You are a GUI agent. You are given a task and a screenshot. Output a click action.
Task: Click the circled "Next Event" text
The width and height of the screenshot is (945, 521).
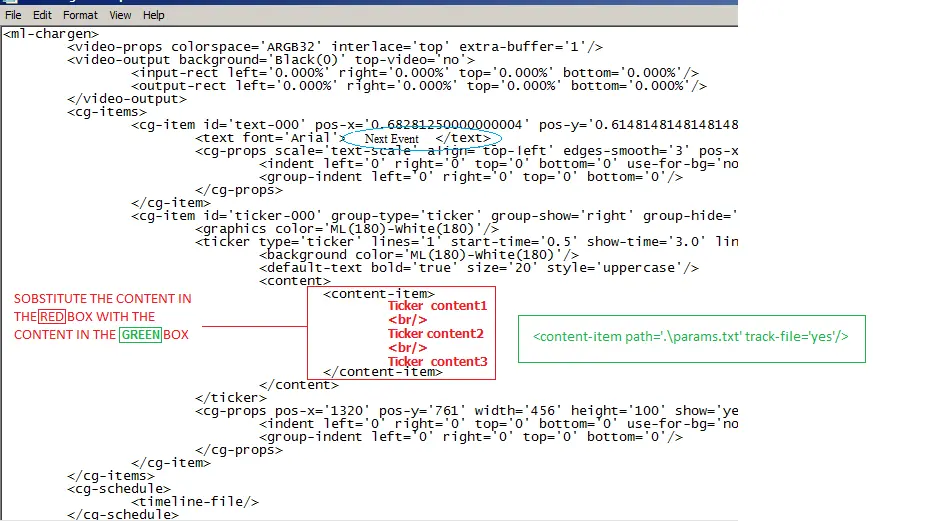click(391, 138)
